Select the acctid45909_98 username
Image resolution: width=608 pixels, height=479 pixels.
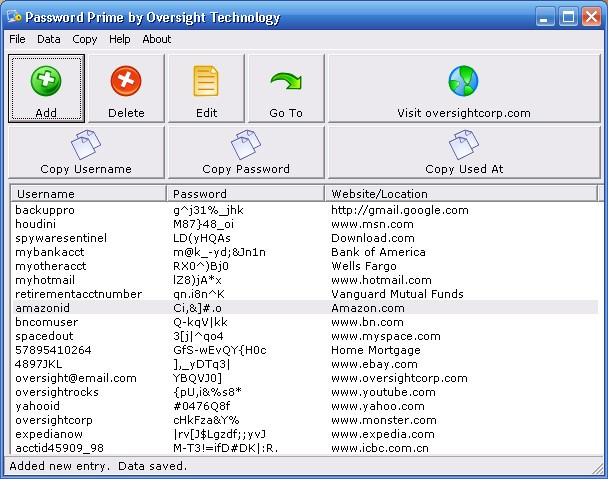tap(59, 448)
